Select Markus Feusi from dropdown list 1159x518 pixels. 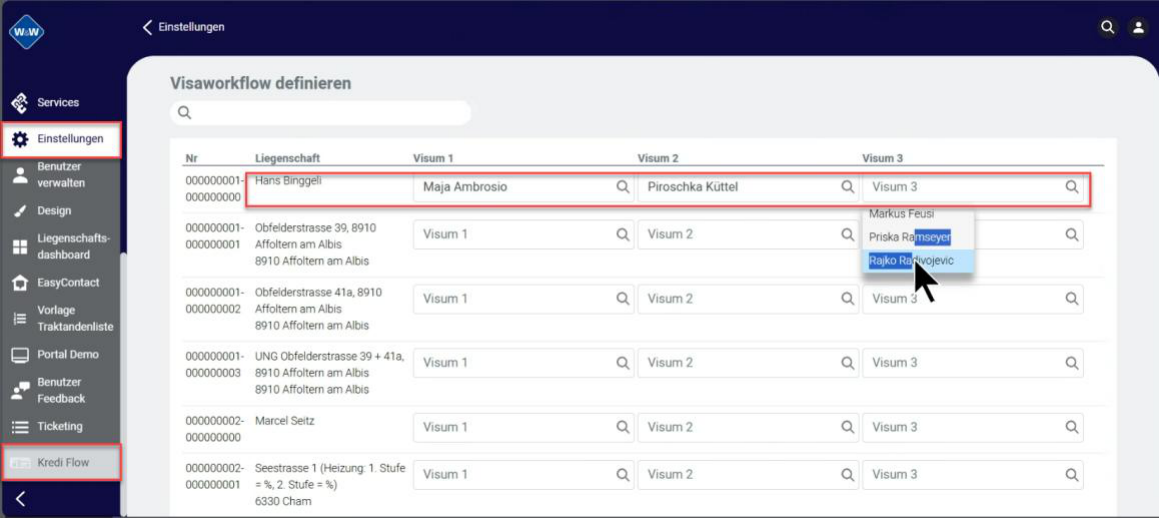(x=918, y=214)
